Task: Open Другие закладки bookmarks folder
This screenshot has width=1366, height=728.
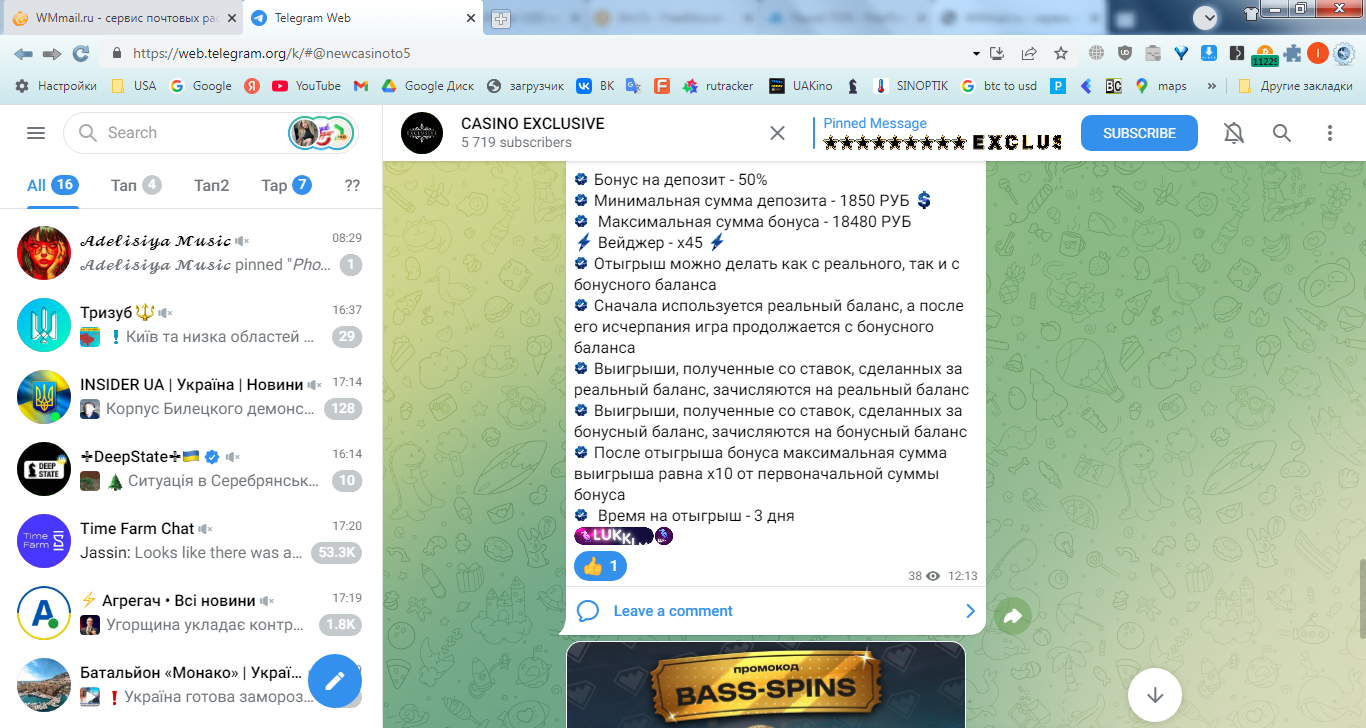Action: [1294, 86]
